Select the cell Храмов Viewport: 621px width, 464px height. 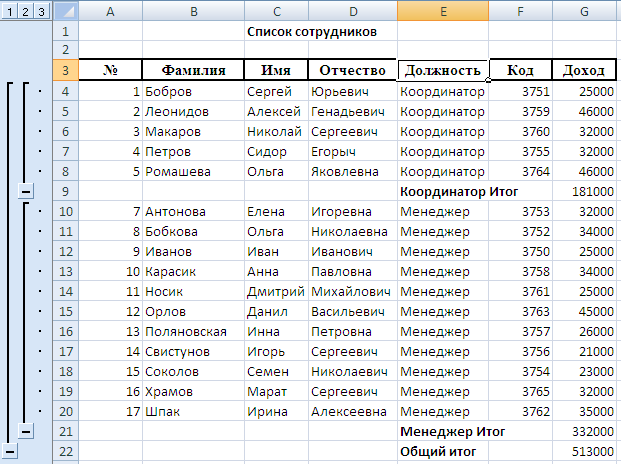tap(193, 392)
